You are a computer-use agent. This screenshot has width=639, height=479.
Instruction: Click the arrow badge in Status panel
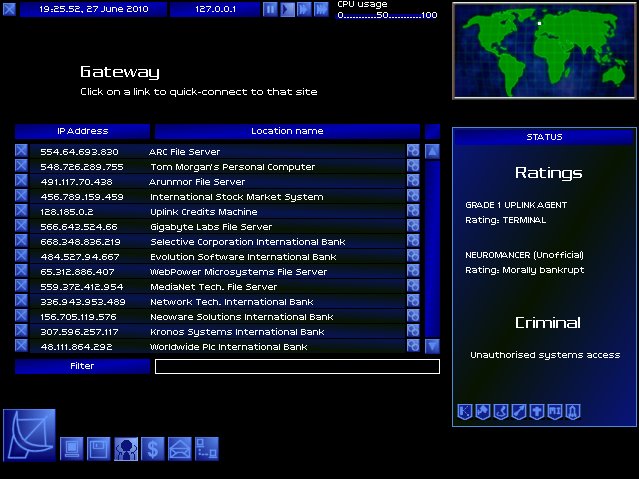click(519, 411)
